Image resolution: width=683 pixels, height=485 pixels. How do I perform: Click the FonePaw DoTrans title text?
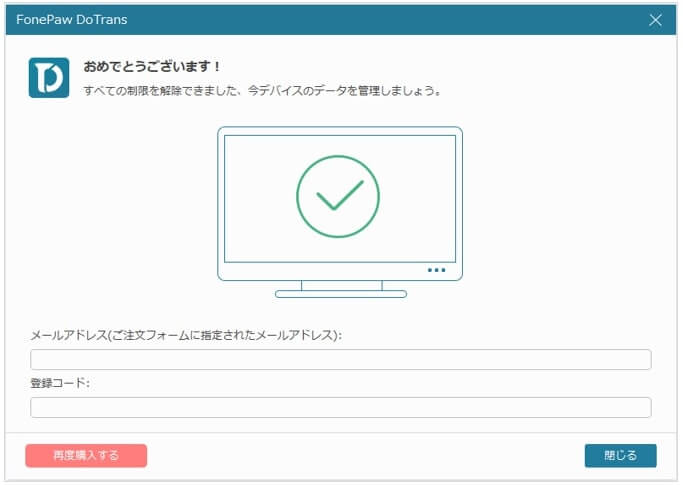72,20
